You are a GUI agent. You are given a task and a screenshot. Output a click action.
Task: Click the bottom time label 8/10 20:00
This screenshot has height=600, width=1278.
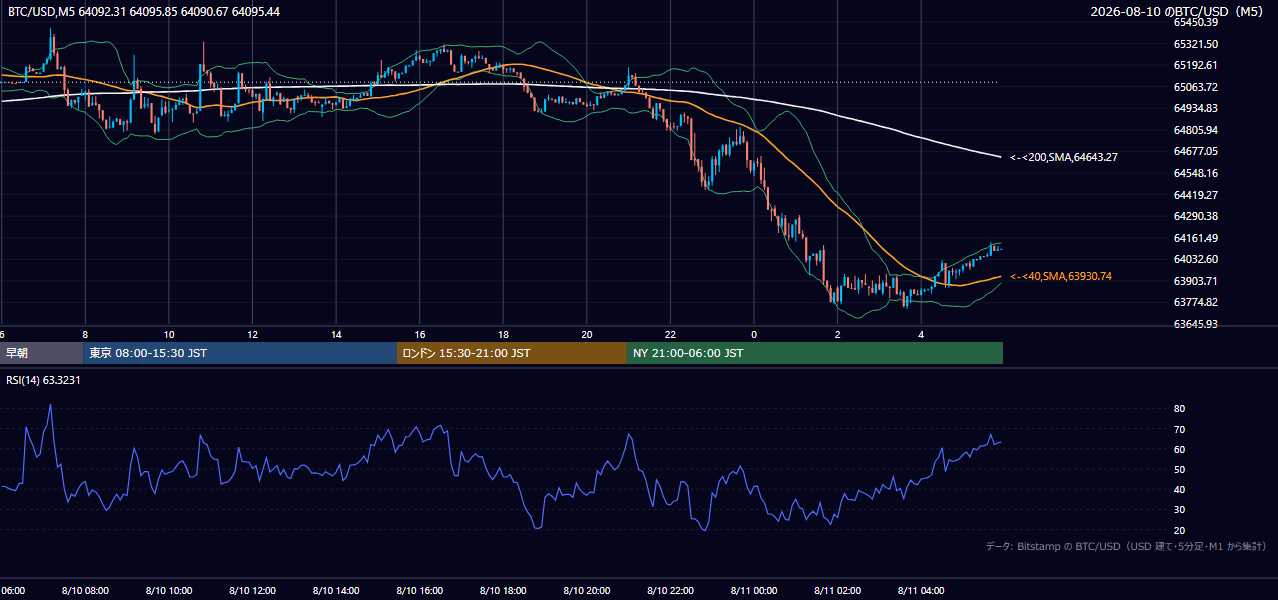pos(587,591)
